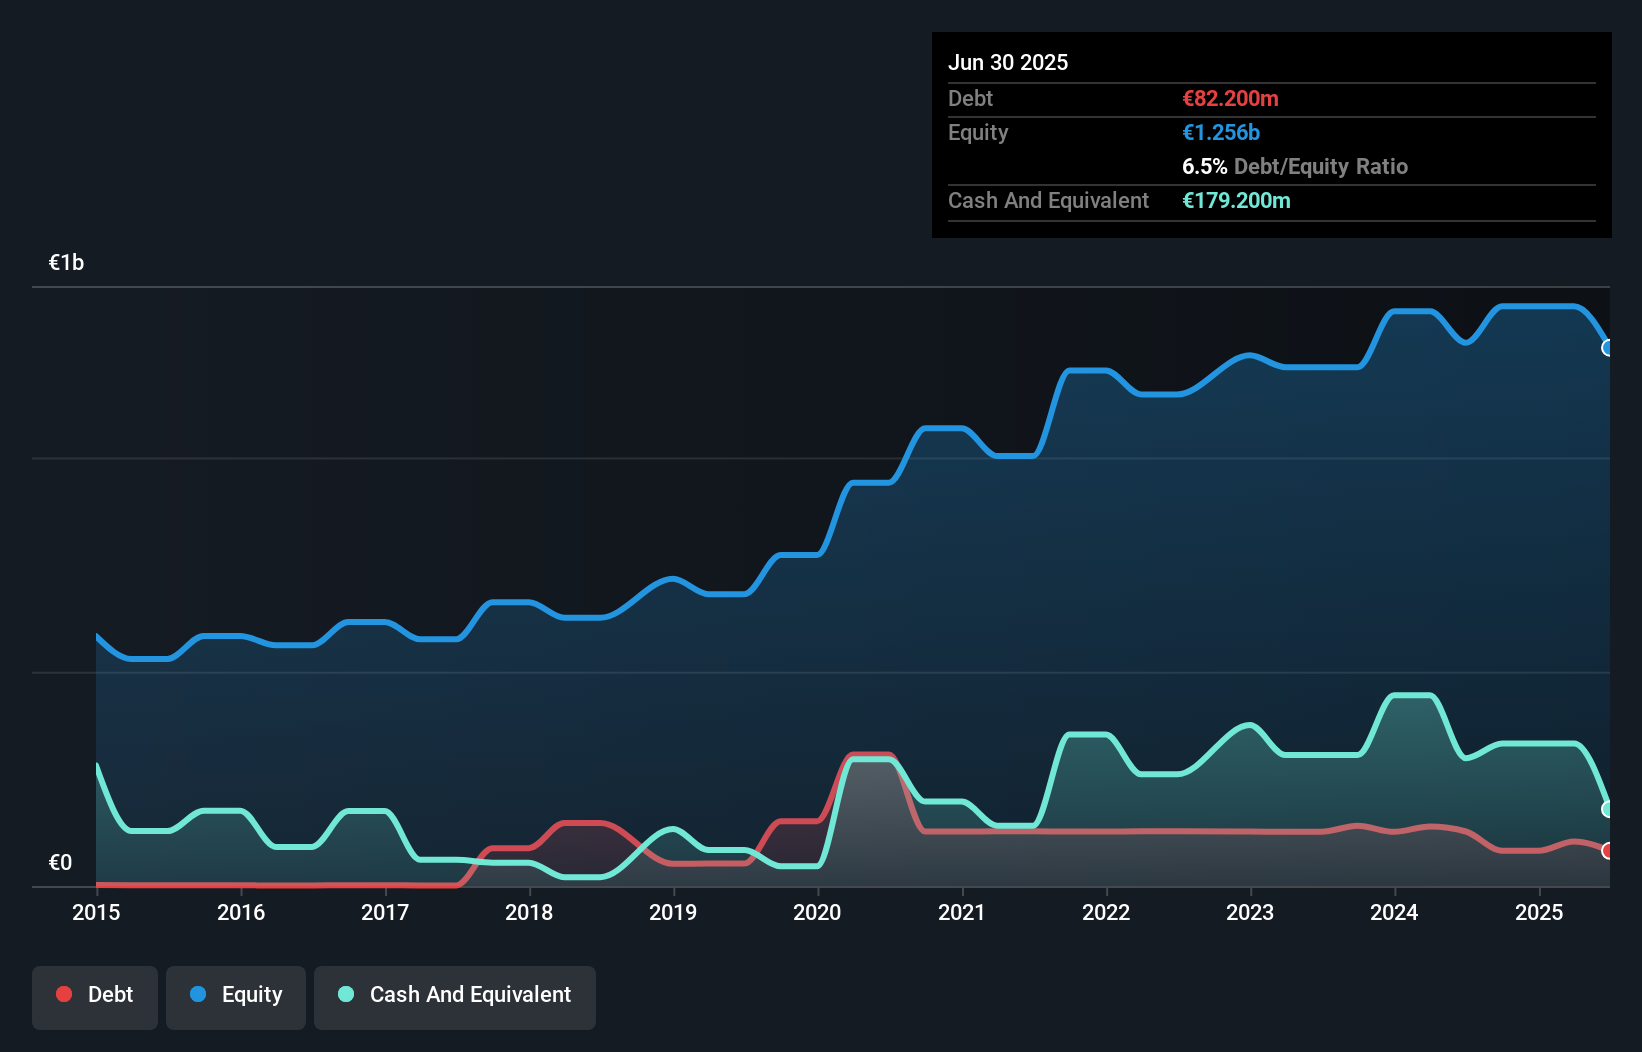Click the Cash endpoint marker on the chart

coord(1608,809)
